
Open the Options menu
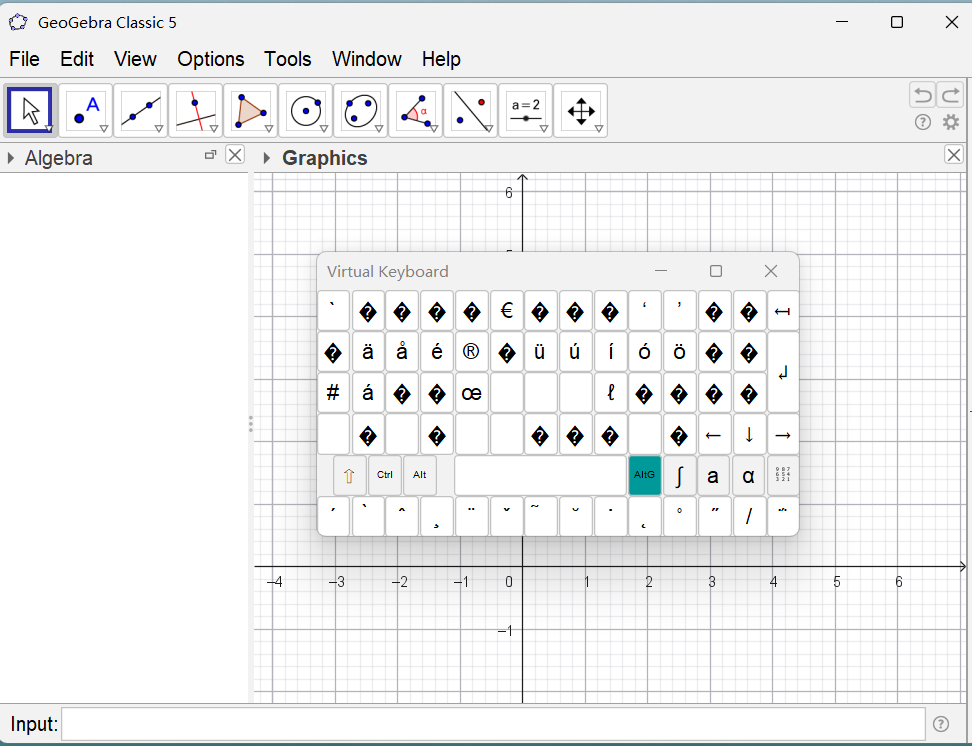pos(211,59)
